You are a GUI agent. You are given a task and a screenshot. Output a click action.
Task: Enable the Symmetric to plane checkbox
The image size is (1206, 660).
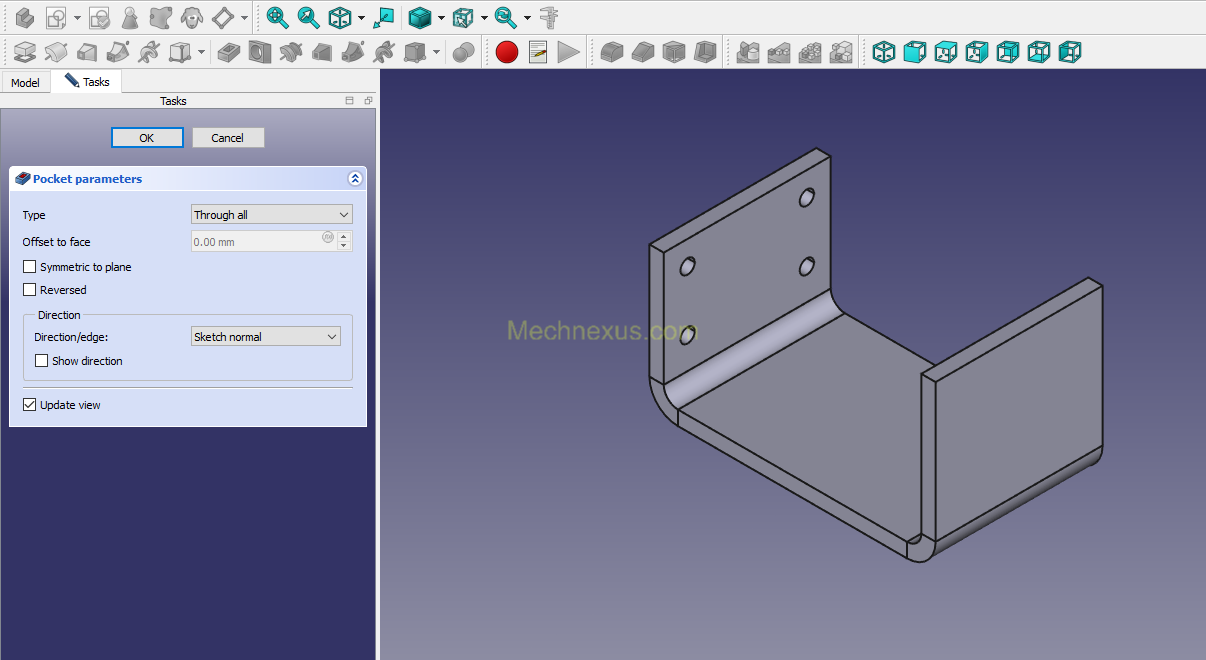coord(30,267)
